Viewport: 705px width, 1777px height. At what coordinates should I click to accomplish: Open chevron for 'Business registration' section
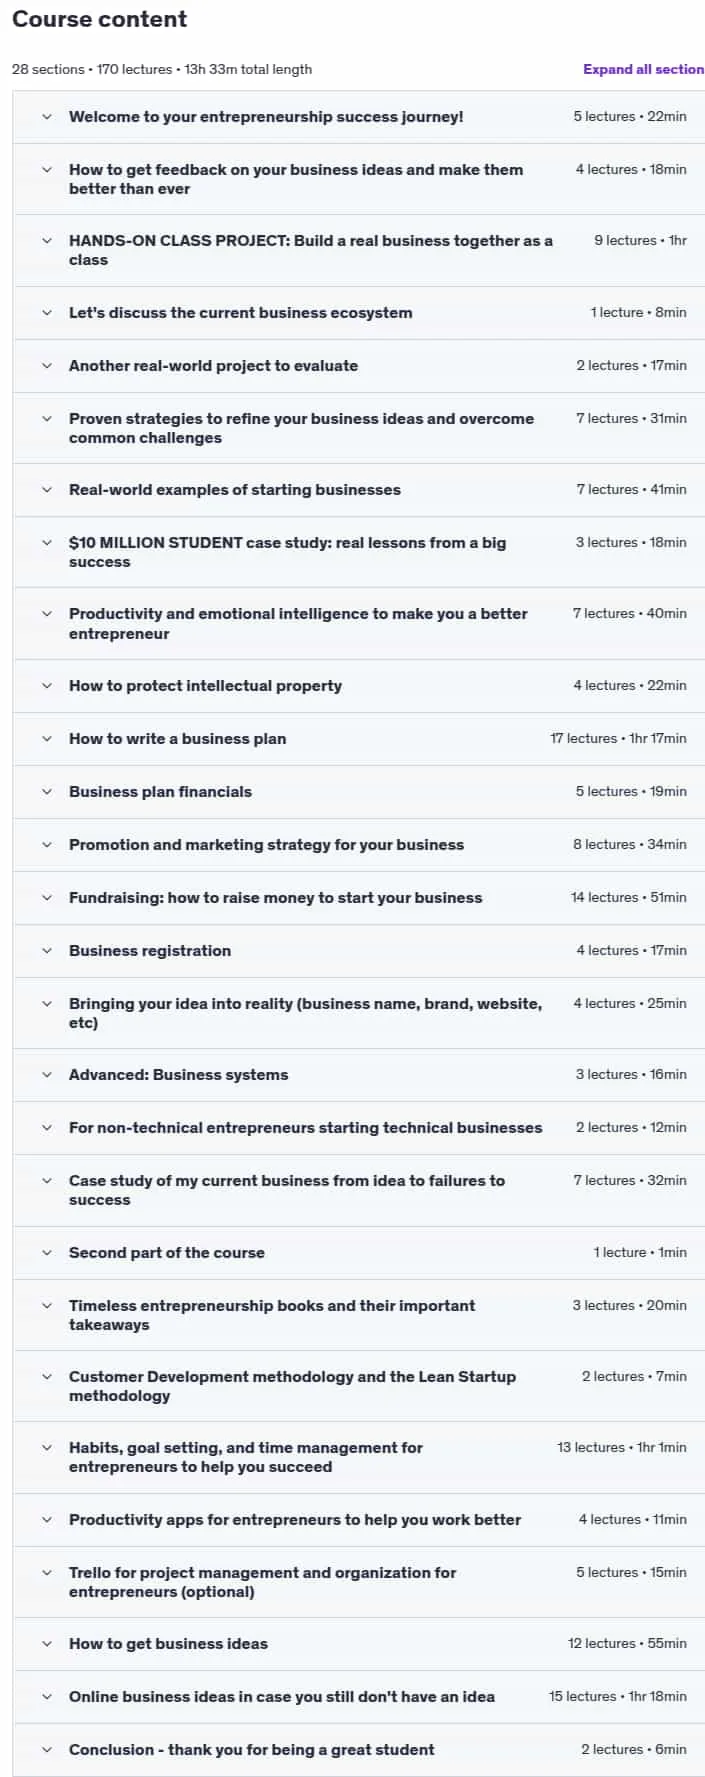(x=47, y=951)
